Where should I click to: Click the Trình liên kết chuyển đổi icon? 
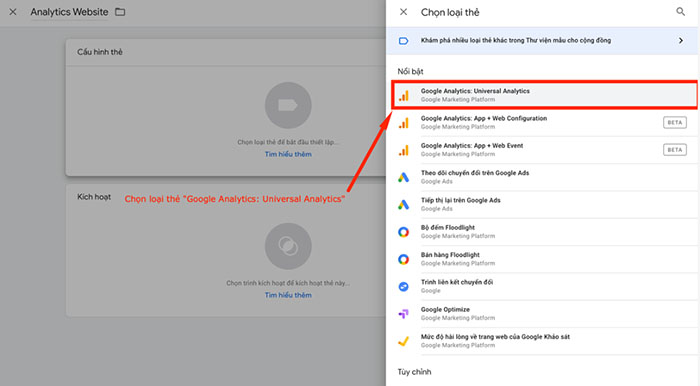tap(404, 286)
